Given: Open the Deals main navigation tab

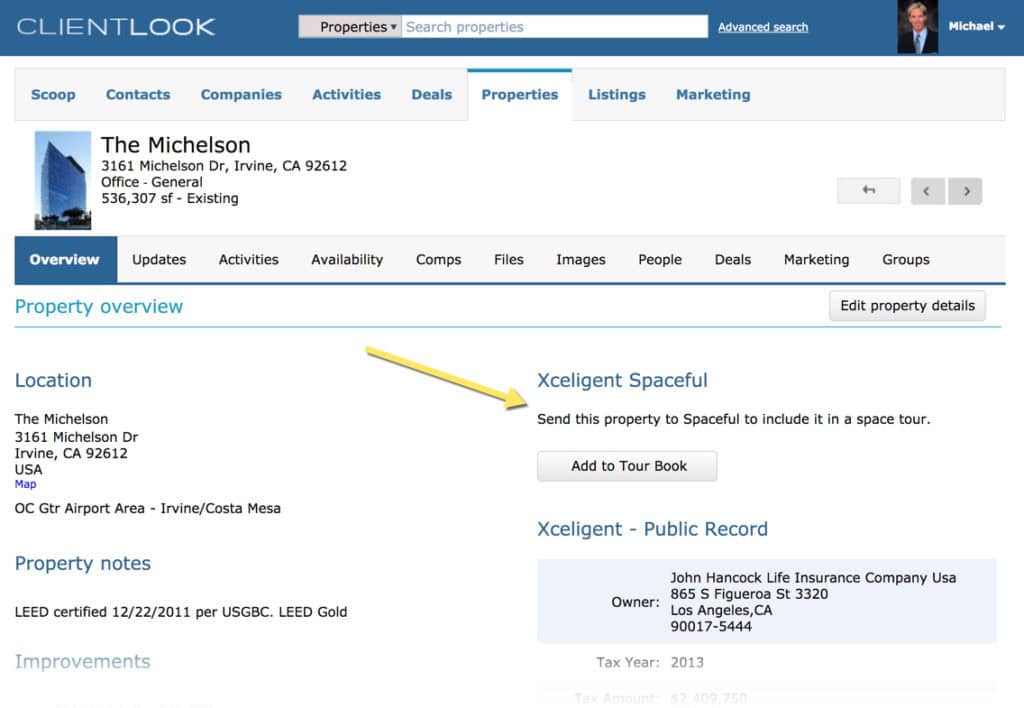Looking at the screenshot, I should click(x=432, y=95).
